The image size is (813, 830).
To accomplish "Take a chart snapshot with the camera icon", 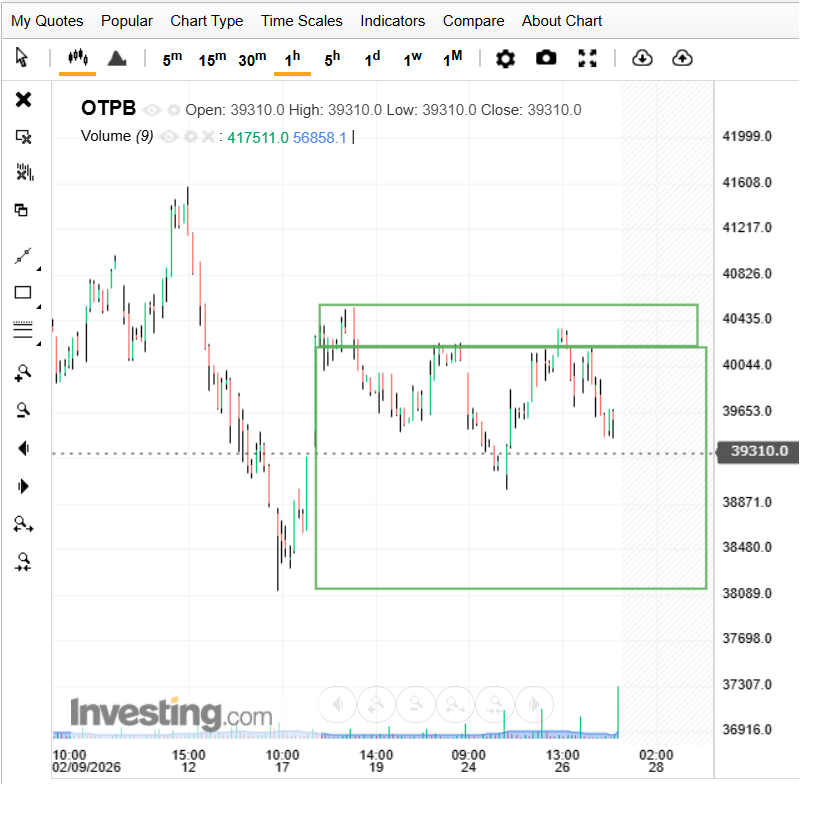I will tap(546, 59).
